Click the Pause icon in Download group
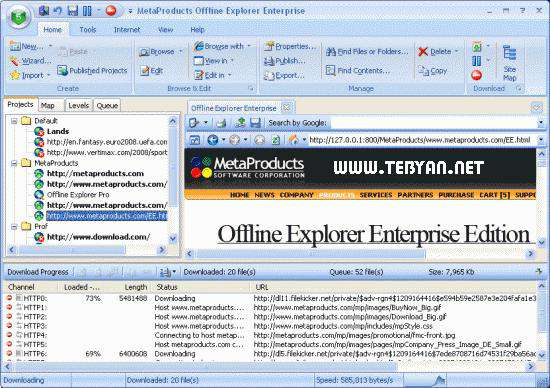Viewport: 550px width, 388px height. (476, 61)
